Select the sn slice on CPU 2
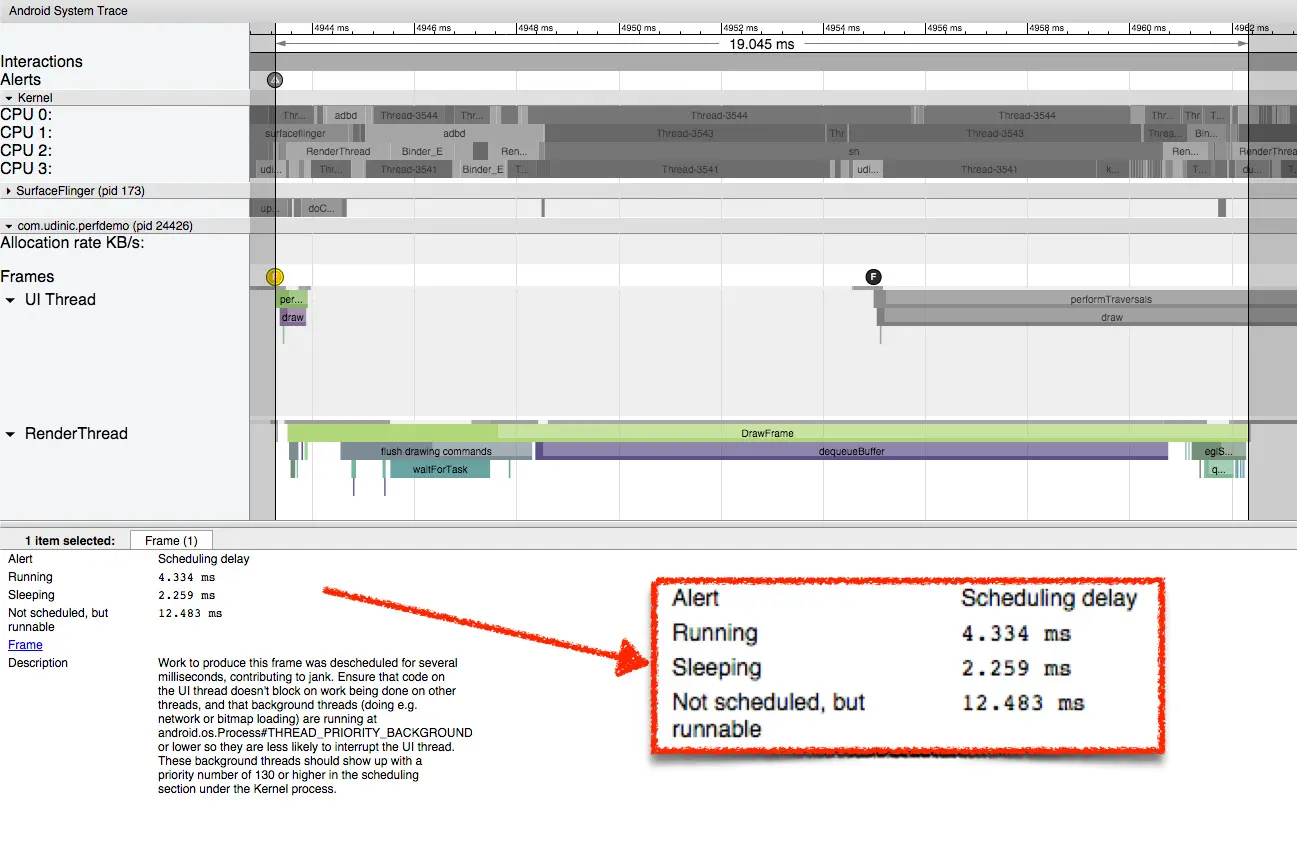1297x849 pixels. 853,151
